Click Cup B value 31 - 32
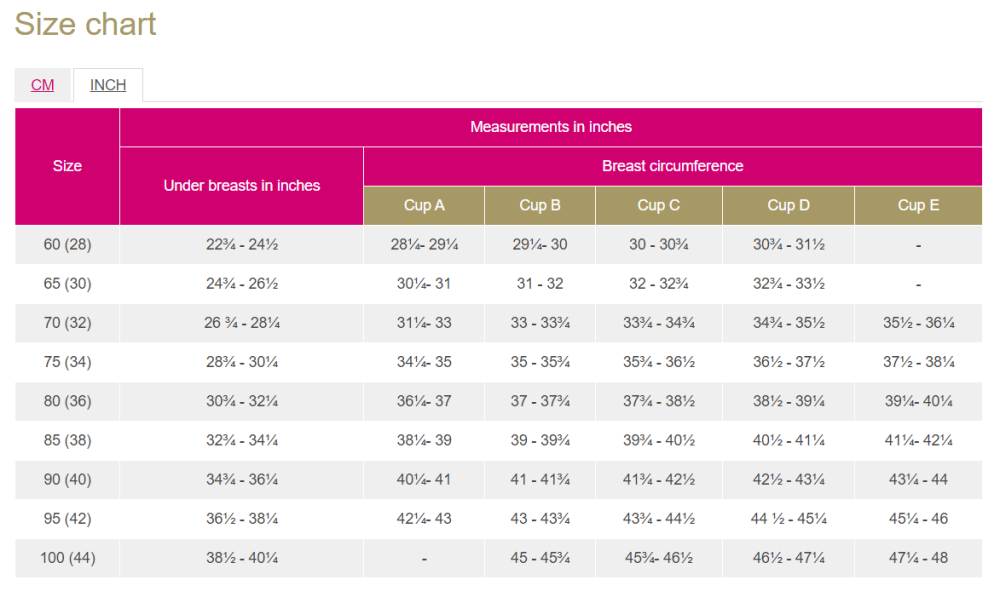The height and width of the screenshot is (603, 1000). coord(540,284)
